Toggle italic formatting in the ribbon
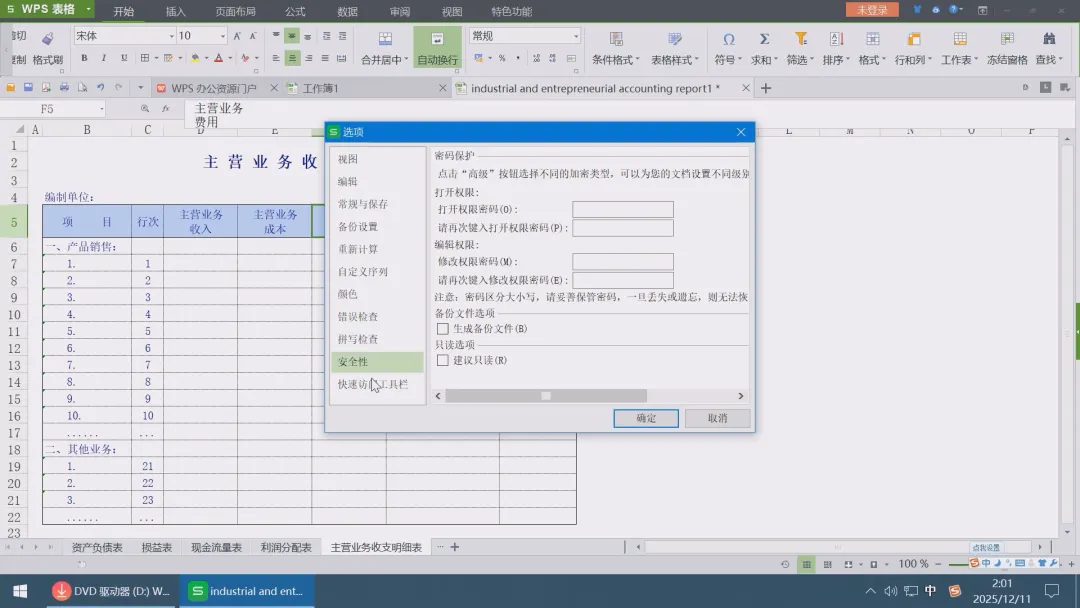Screen dimensions: 1080x608 [x=104, y=59]
